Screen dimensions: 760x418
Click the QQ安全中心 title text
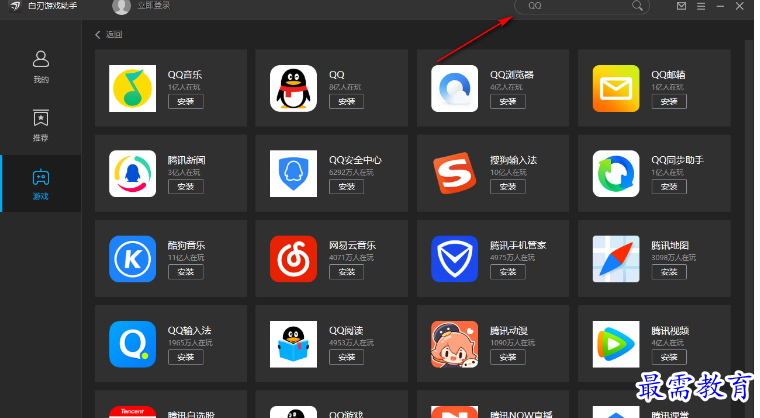(355, 160)
